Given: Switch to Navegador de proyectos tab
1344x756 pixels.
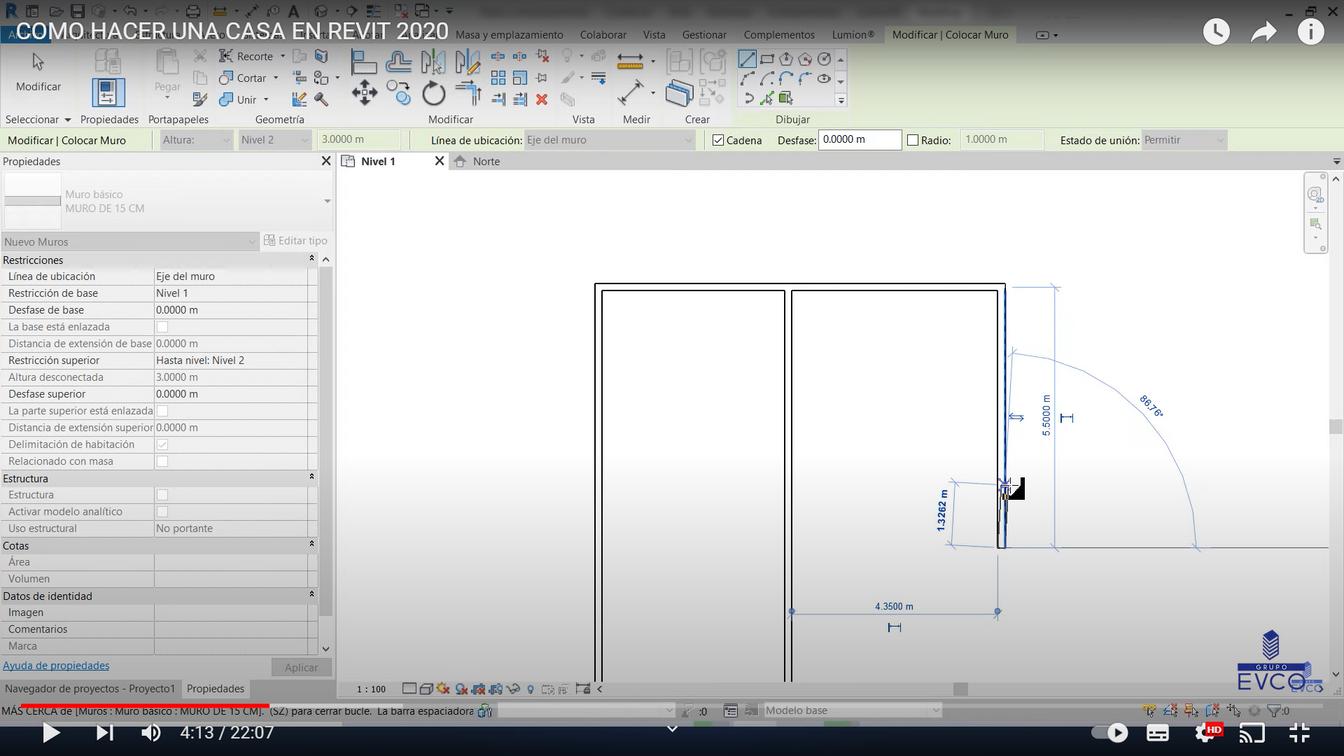Looking at the screenshot, I should 90,689.
